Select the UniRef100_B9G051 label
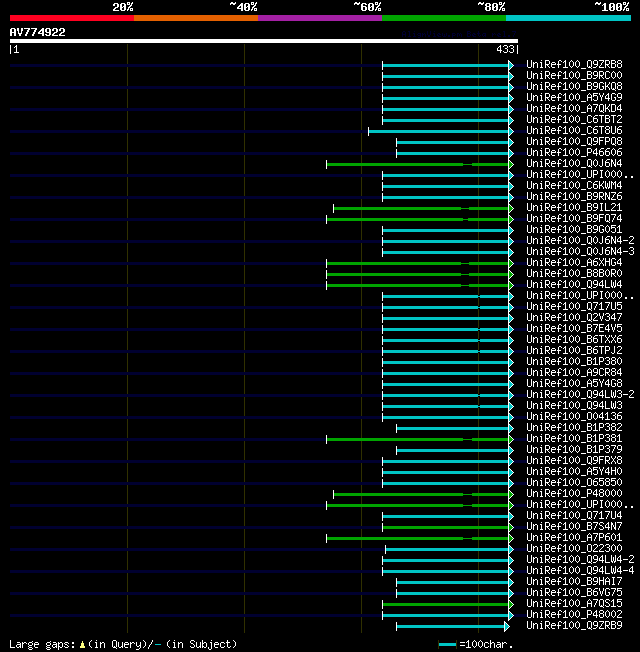640x652 pixels. [574, 230]
